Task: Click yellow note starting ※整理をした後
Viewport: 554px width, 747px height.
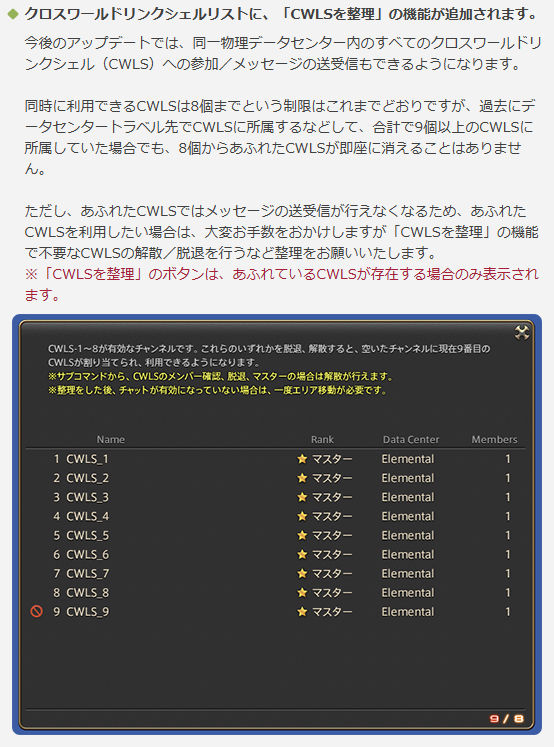Action: point(217,390)
